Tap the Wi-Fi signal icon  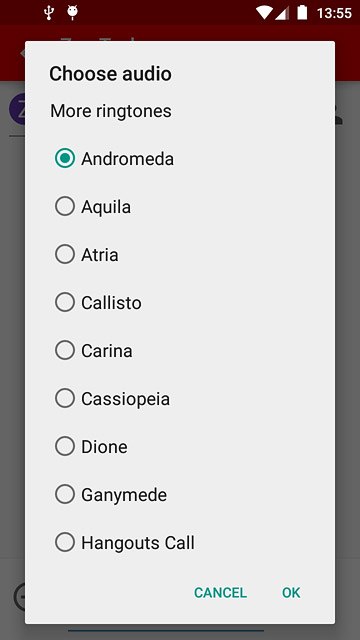(x=264, y=13)
